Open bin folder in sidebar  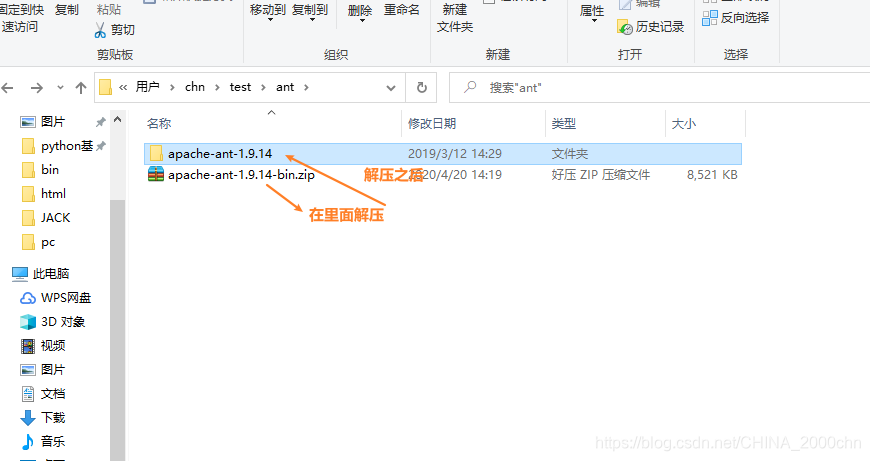(x=49, y=170)
